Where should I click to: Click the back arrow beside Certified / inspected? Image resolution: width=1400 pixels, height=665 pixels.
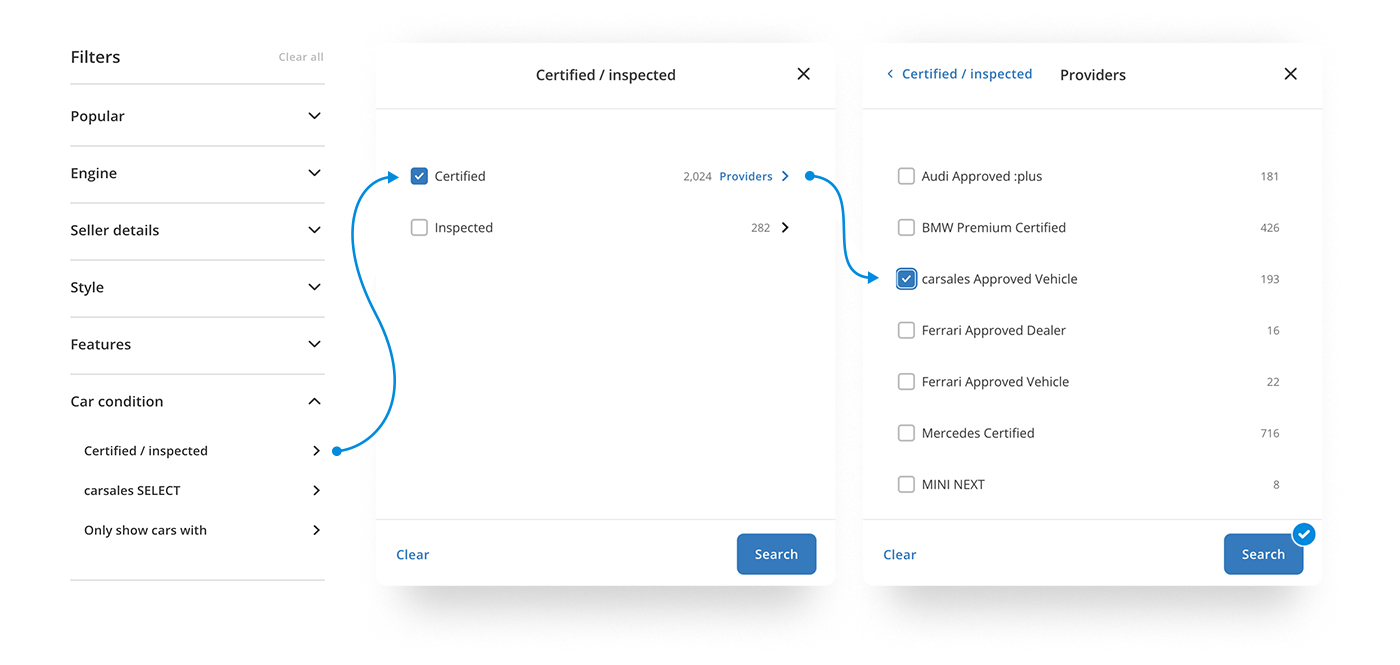(890, 74)
